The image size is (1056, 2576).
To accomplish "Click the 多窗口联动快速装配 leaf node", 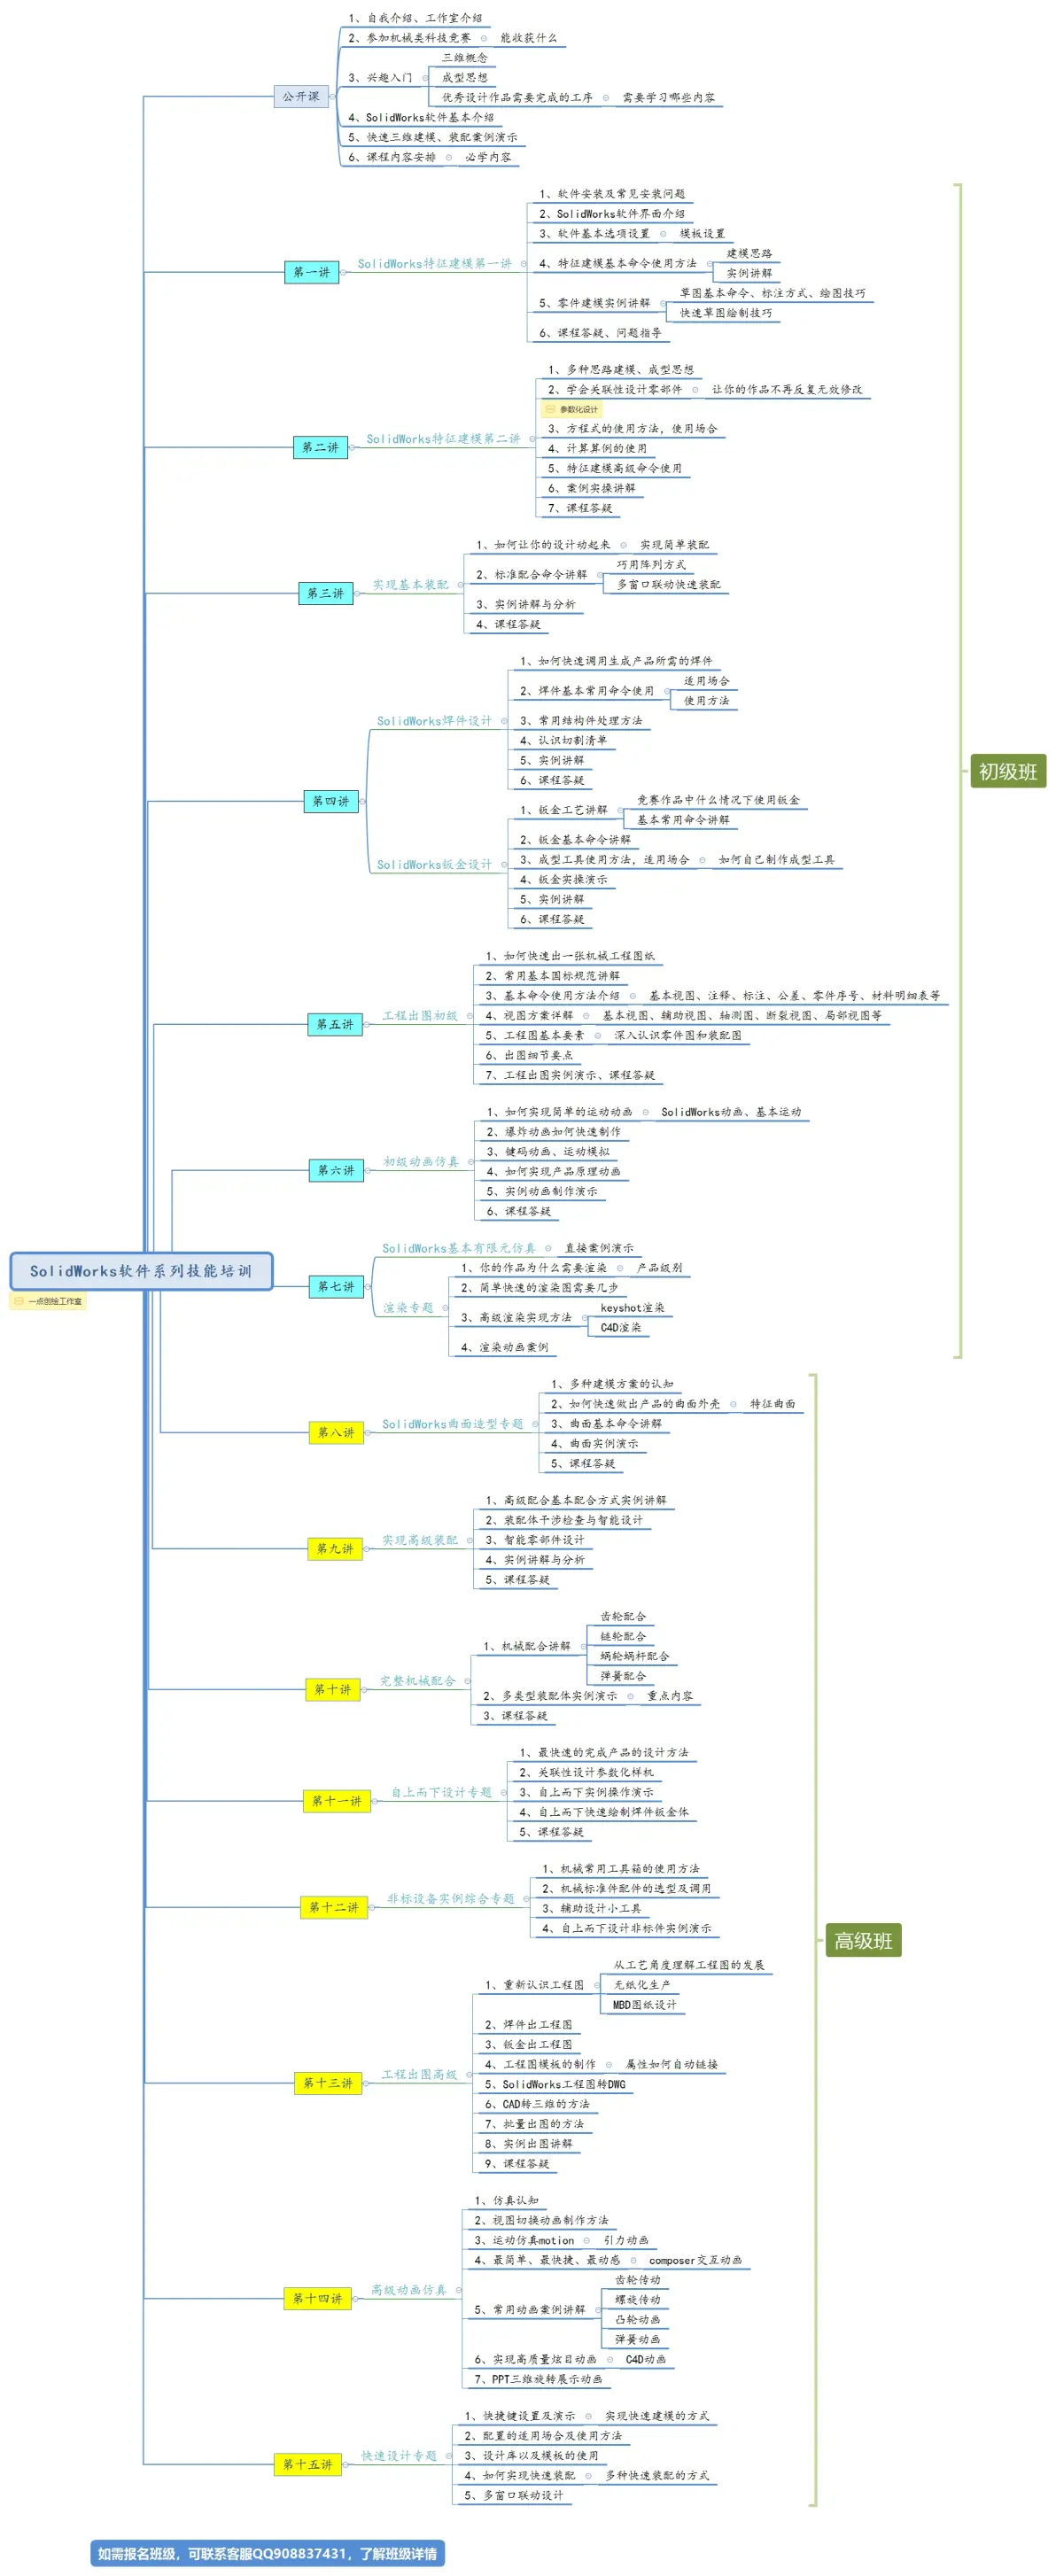I will (x=668, y=584).
